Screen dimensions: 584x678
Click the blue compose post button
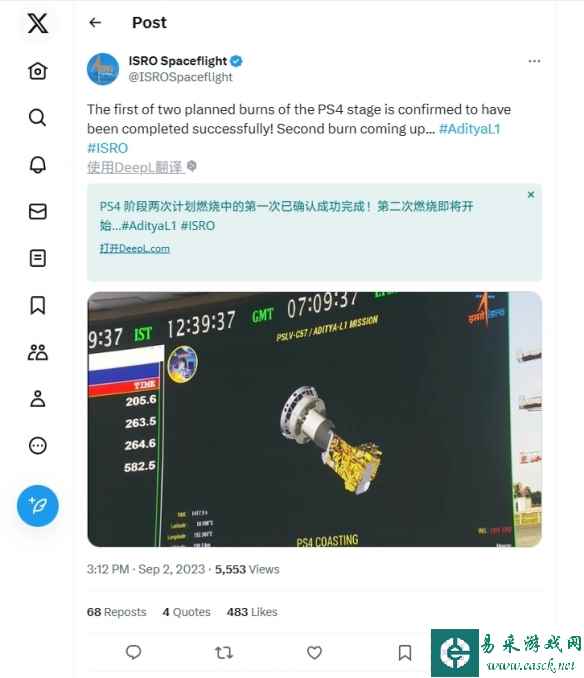coord(38,506)
